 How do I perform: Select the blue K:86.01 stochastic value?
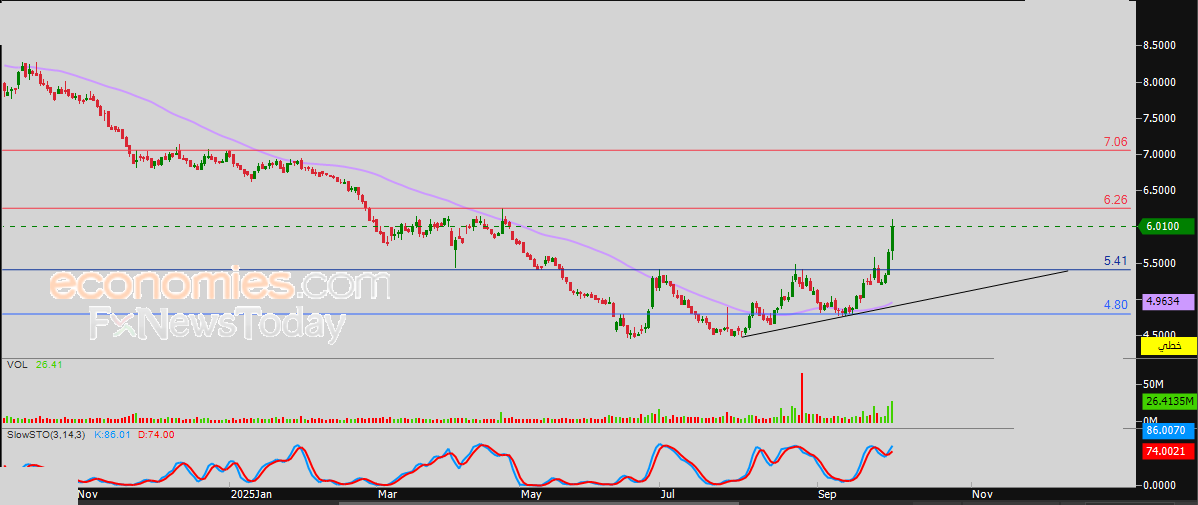[111, 435]
